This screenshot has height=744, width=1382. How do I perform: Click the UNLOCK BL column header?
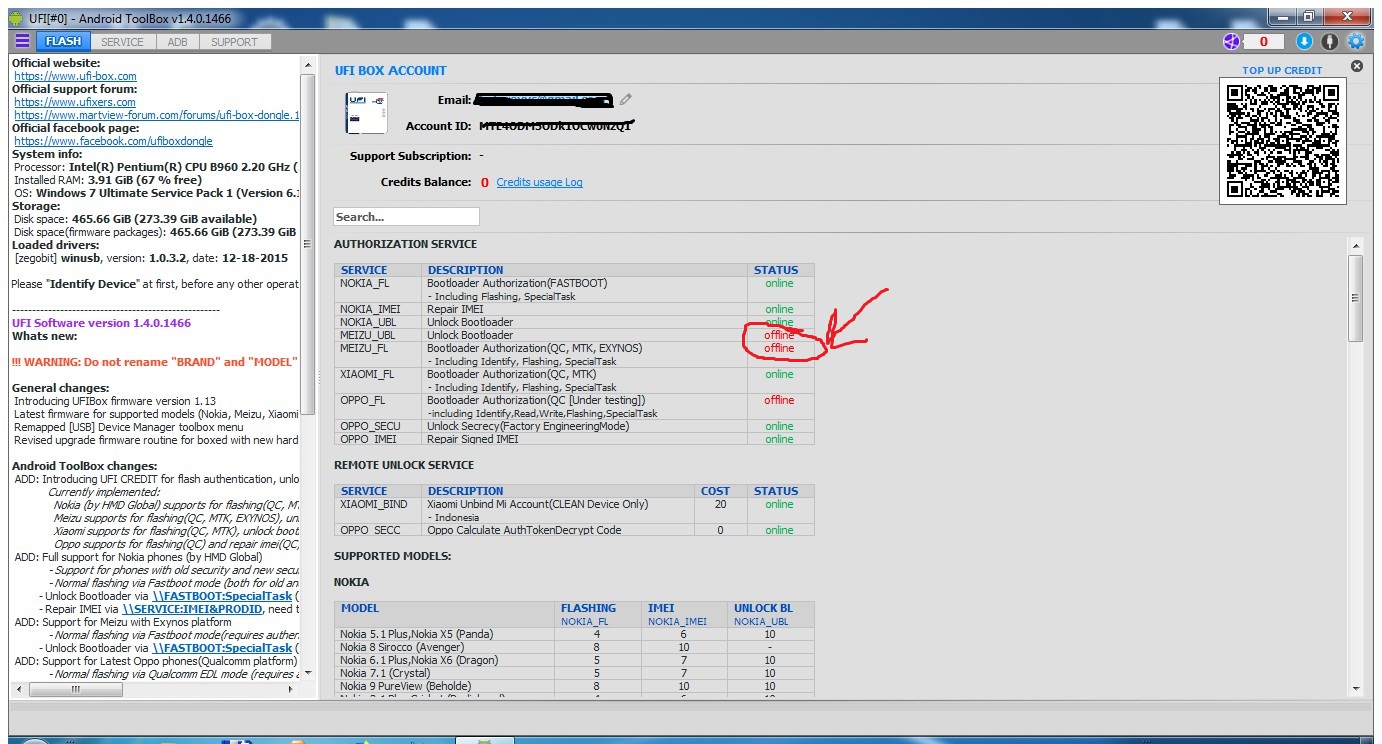763,608
